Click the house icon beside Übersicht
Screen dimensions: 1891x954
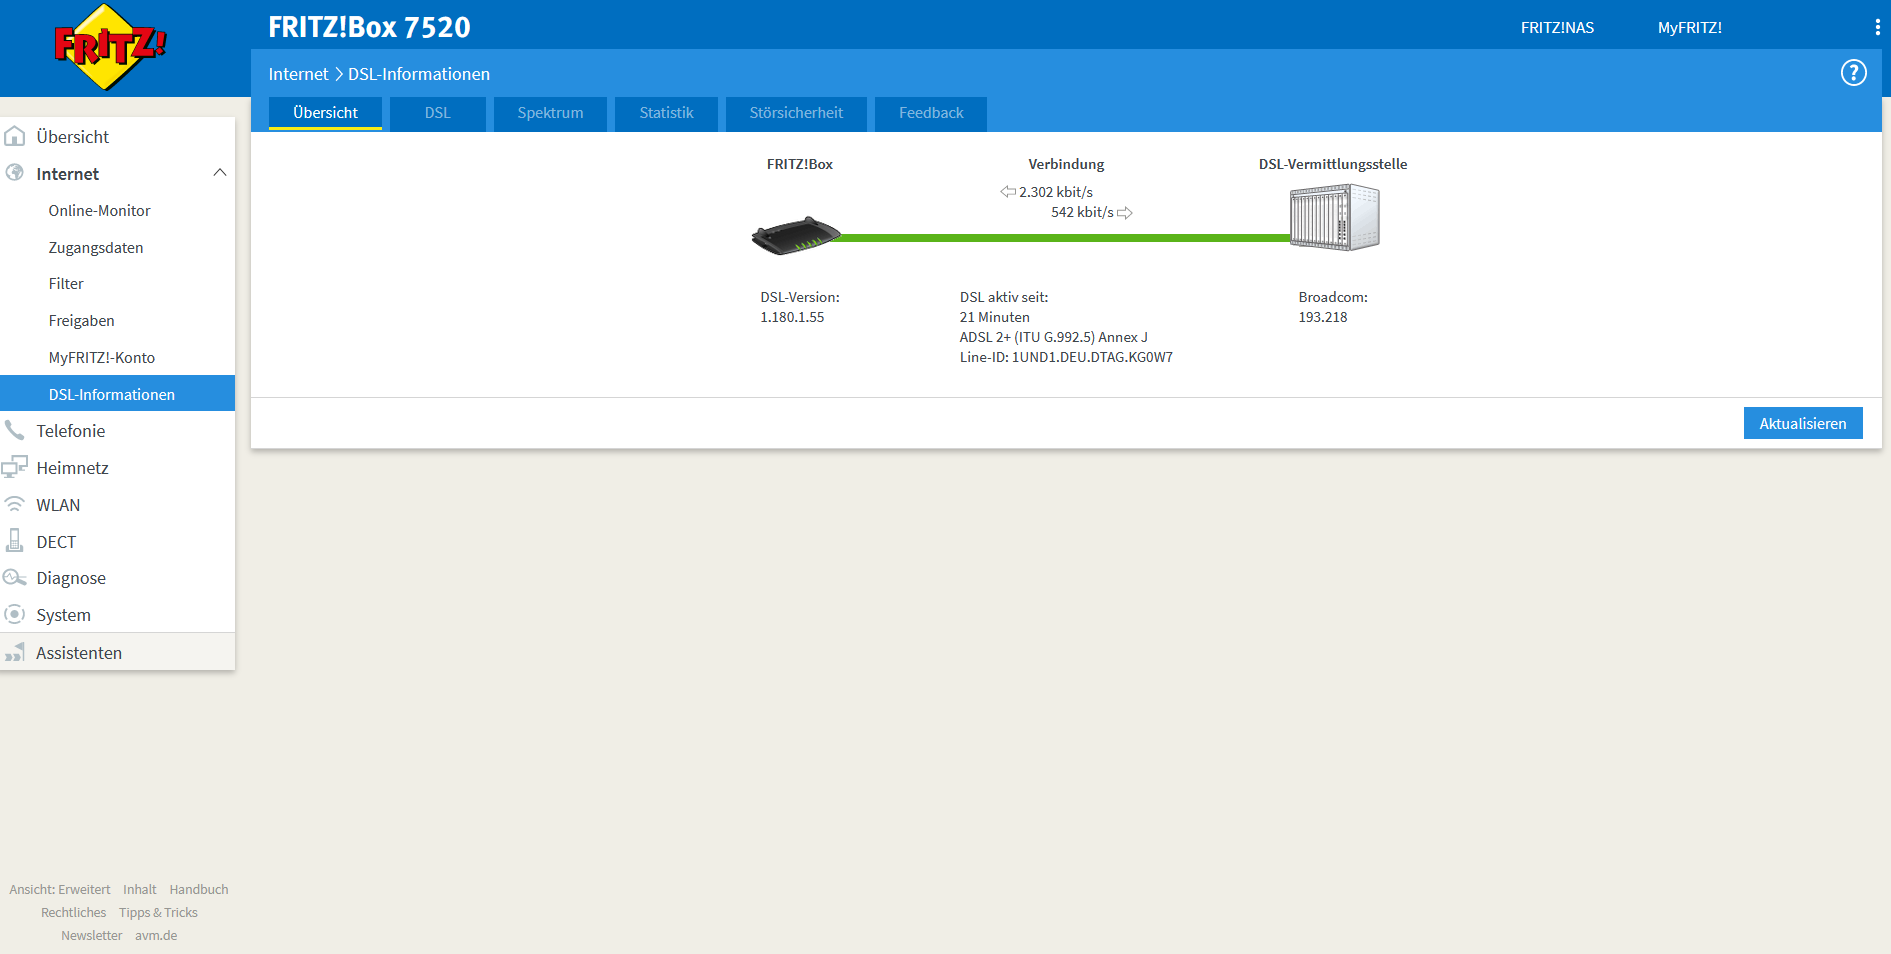[15, 136]
